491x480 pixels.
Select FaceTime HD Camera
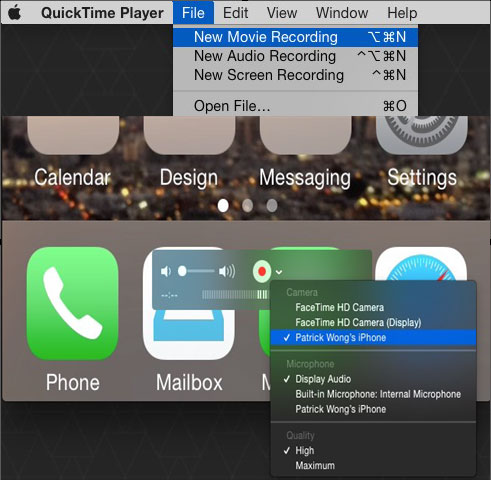coord(373,307)
